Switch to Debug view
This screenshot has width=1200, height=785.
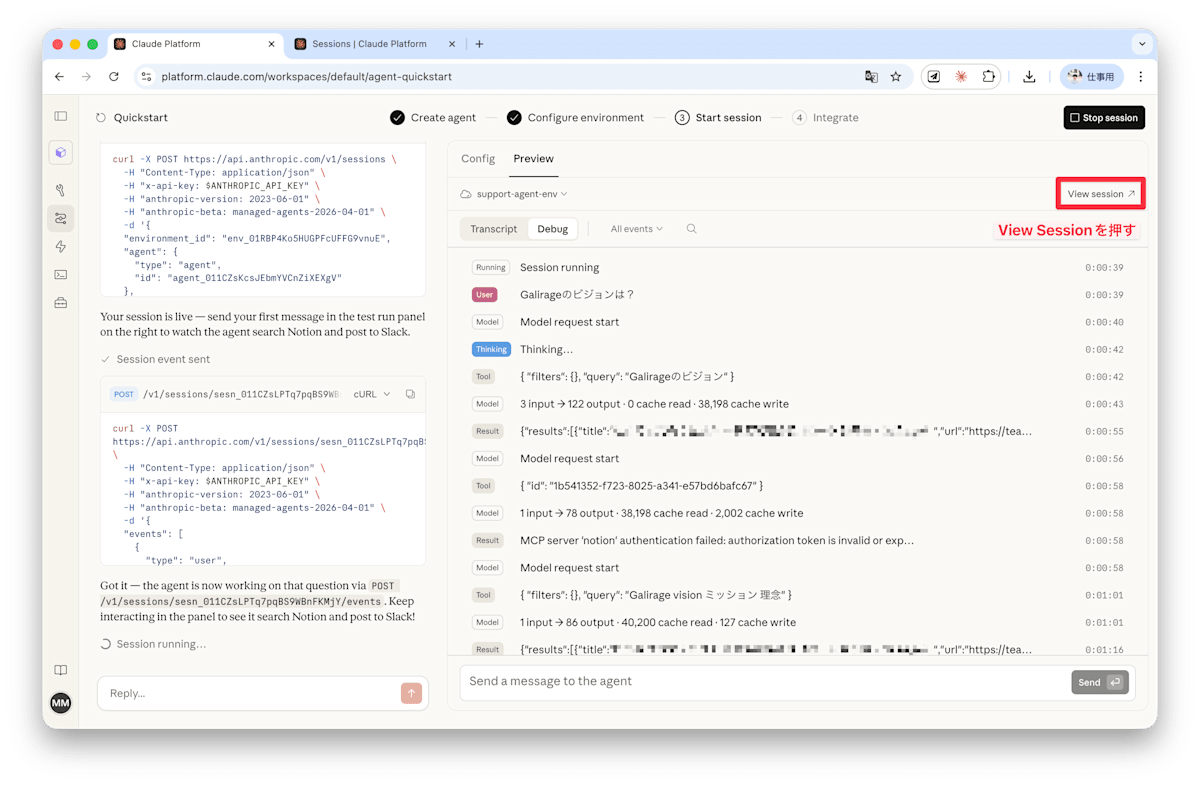[x=552, y=229]
